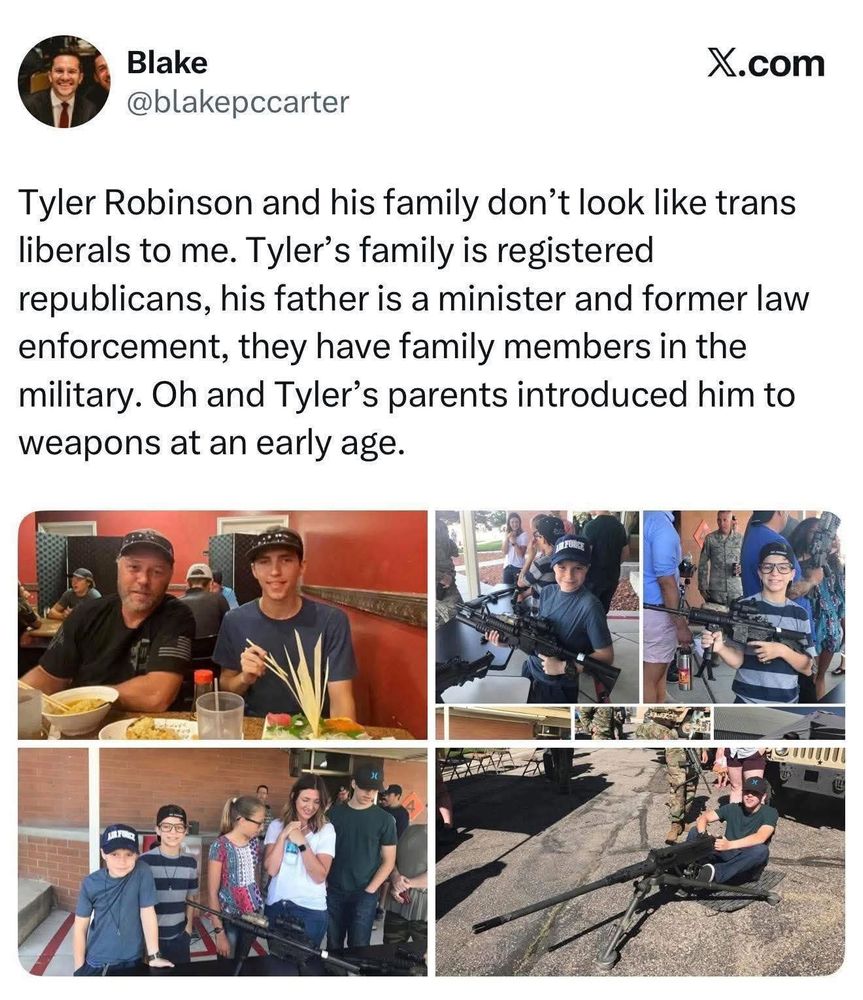View photo of boy in Air Force cap holding rifle

[x=537, y=607]
